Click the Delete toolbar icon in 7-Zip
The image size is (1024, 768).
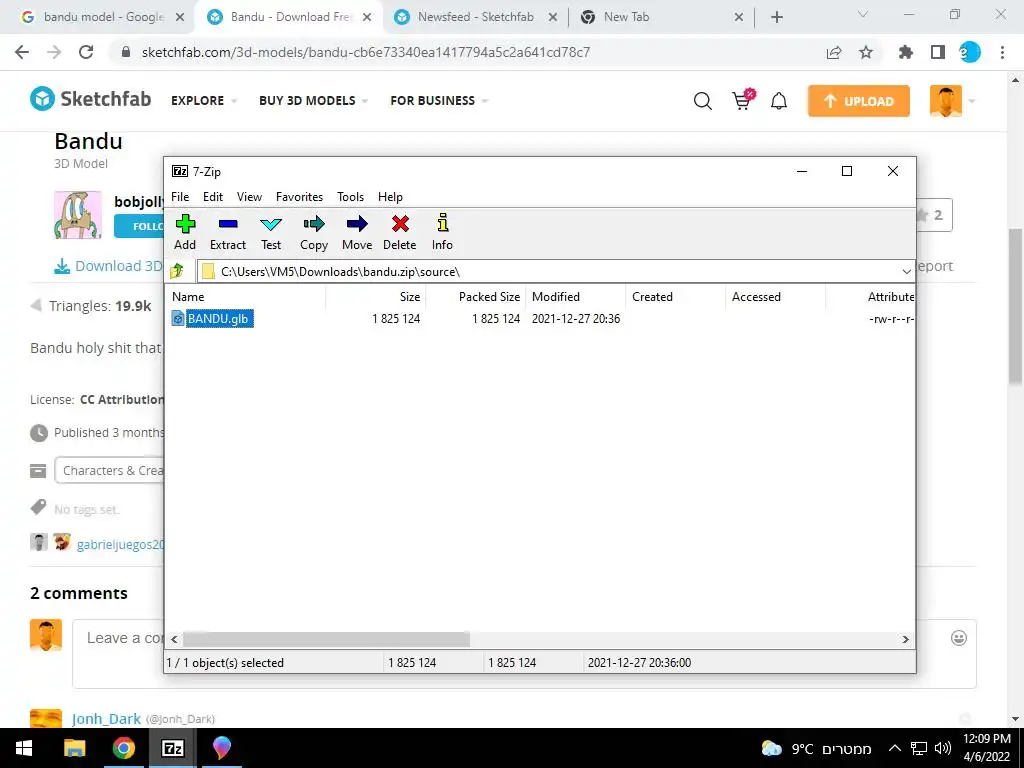pos(400,232)
